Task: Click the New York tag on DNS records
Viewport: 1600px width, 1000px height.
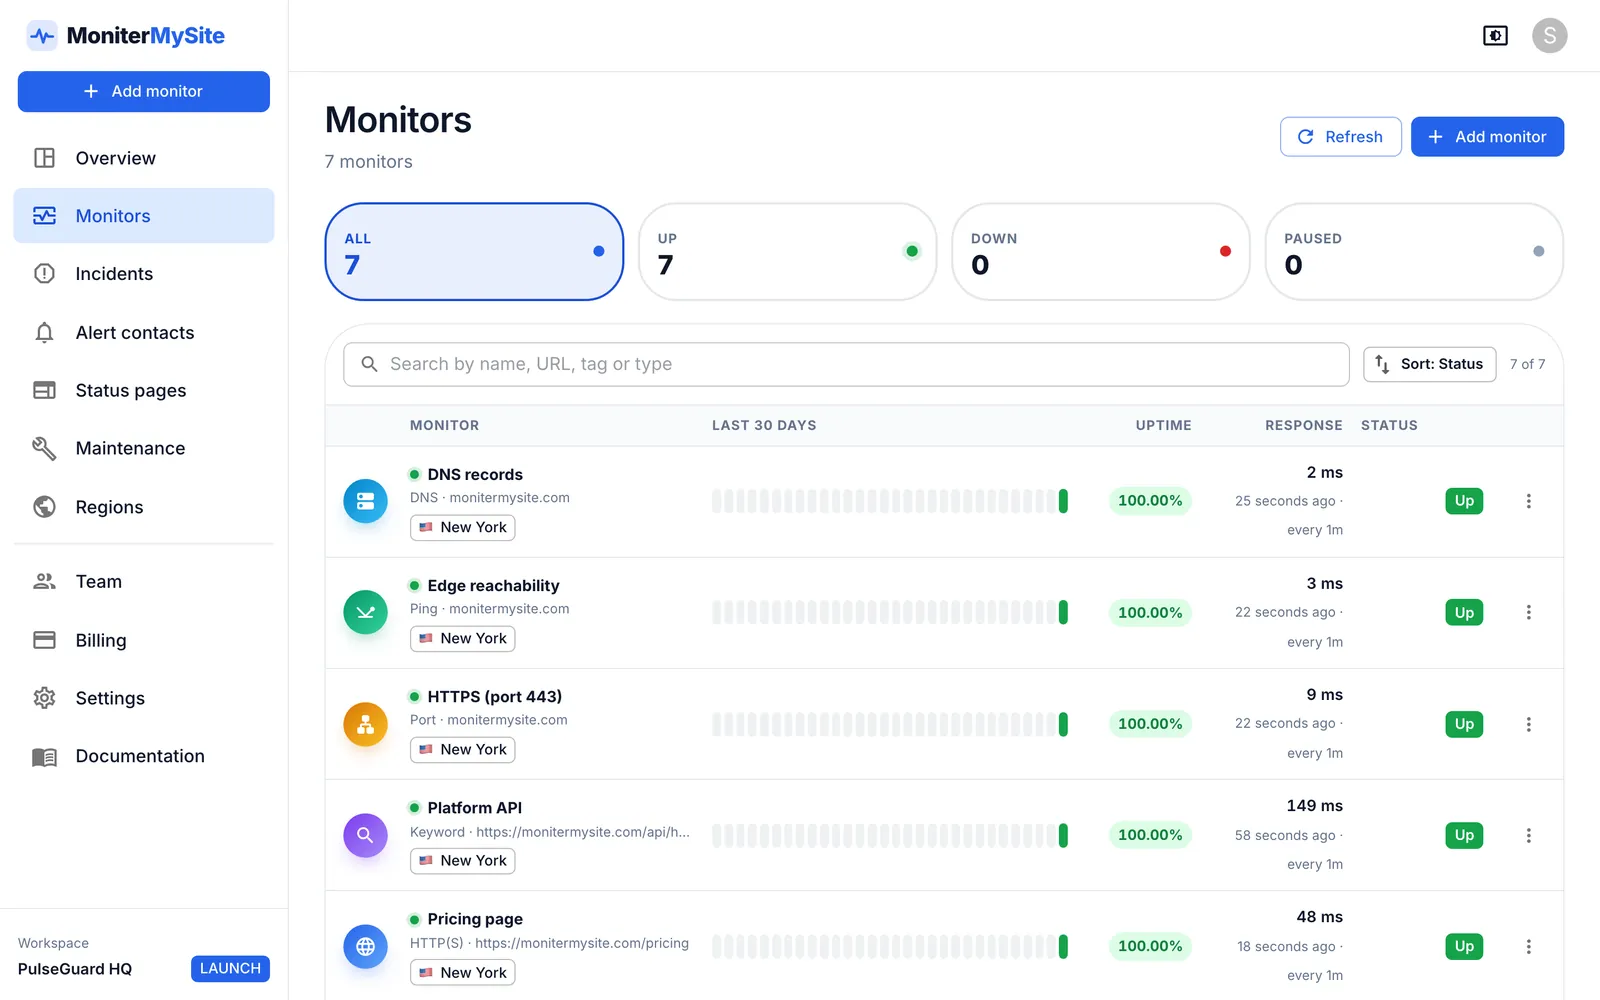Action: [x=463, y=527]
